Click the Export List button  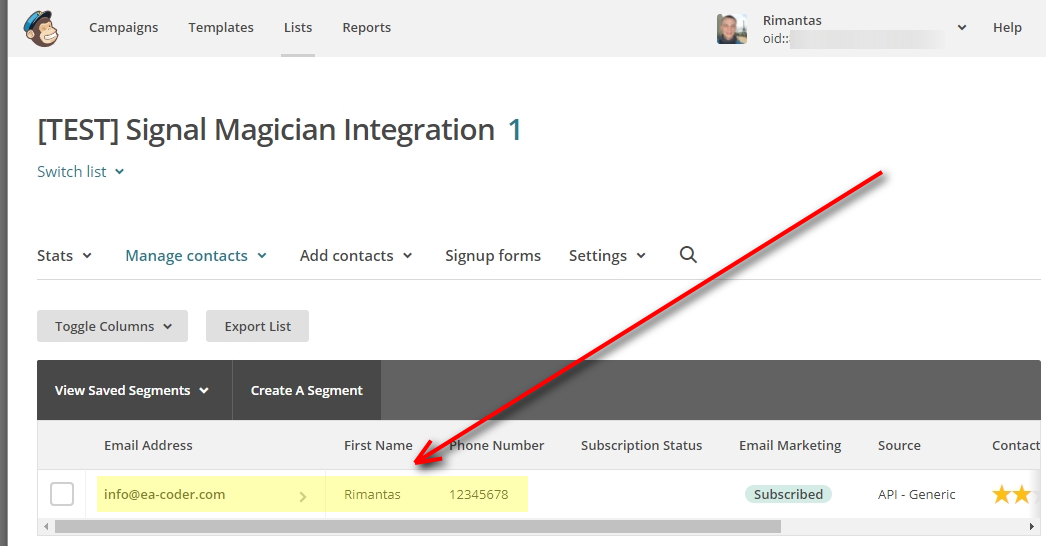(257, 326)
